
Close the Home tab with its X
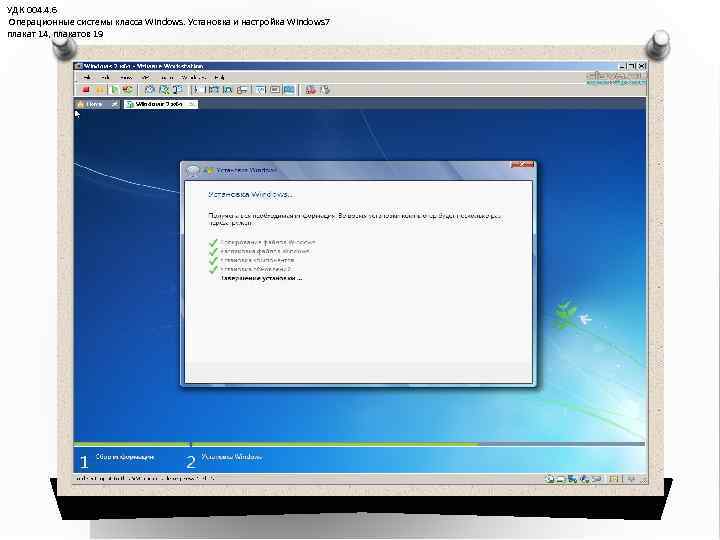(x=115, y=104)
